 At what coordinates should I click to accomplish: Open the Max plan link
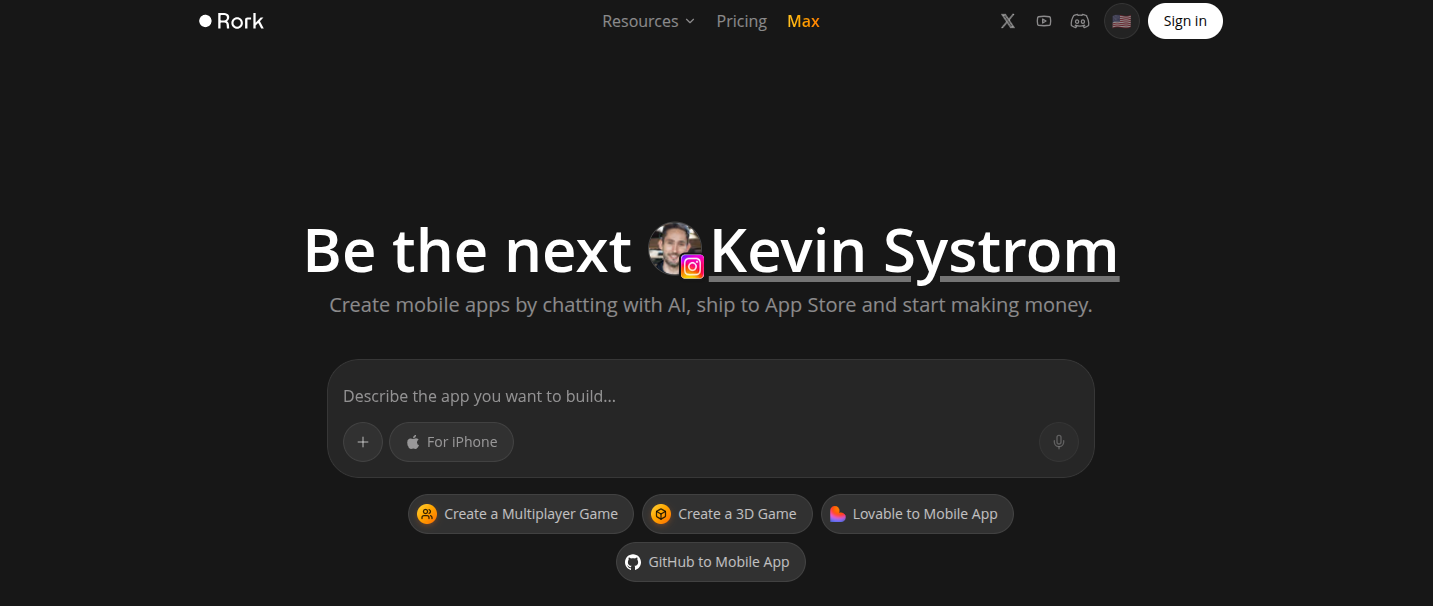coord(803,21)
